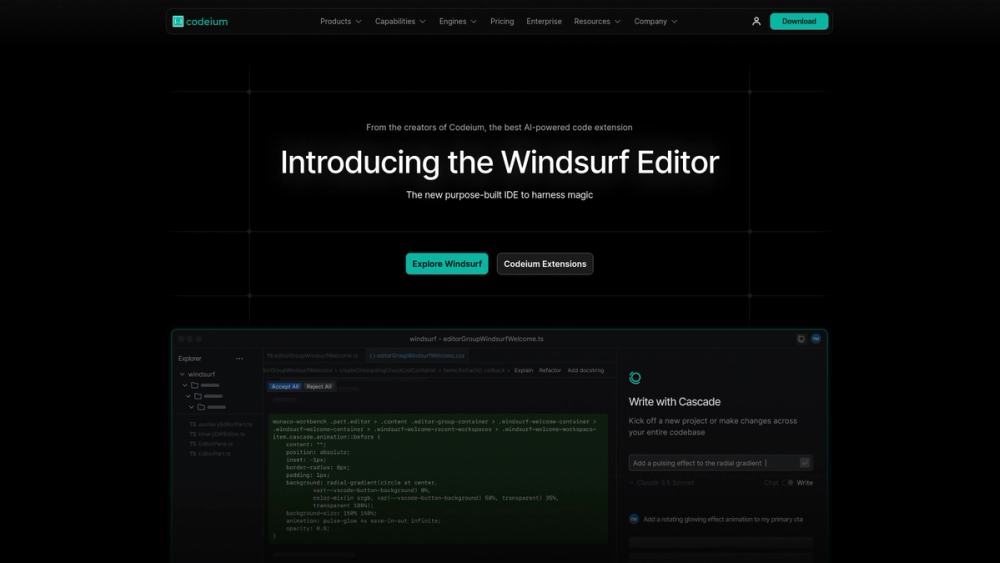
Task: Click the Add docstring action
Action: (x=585, y=370)
